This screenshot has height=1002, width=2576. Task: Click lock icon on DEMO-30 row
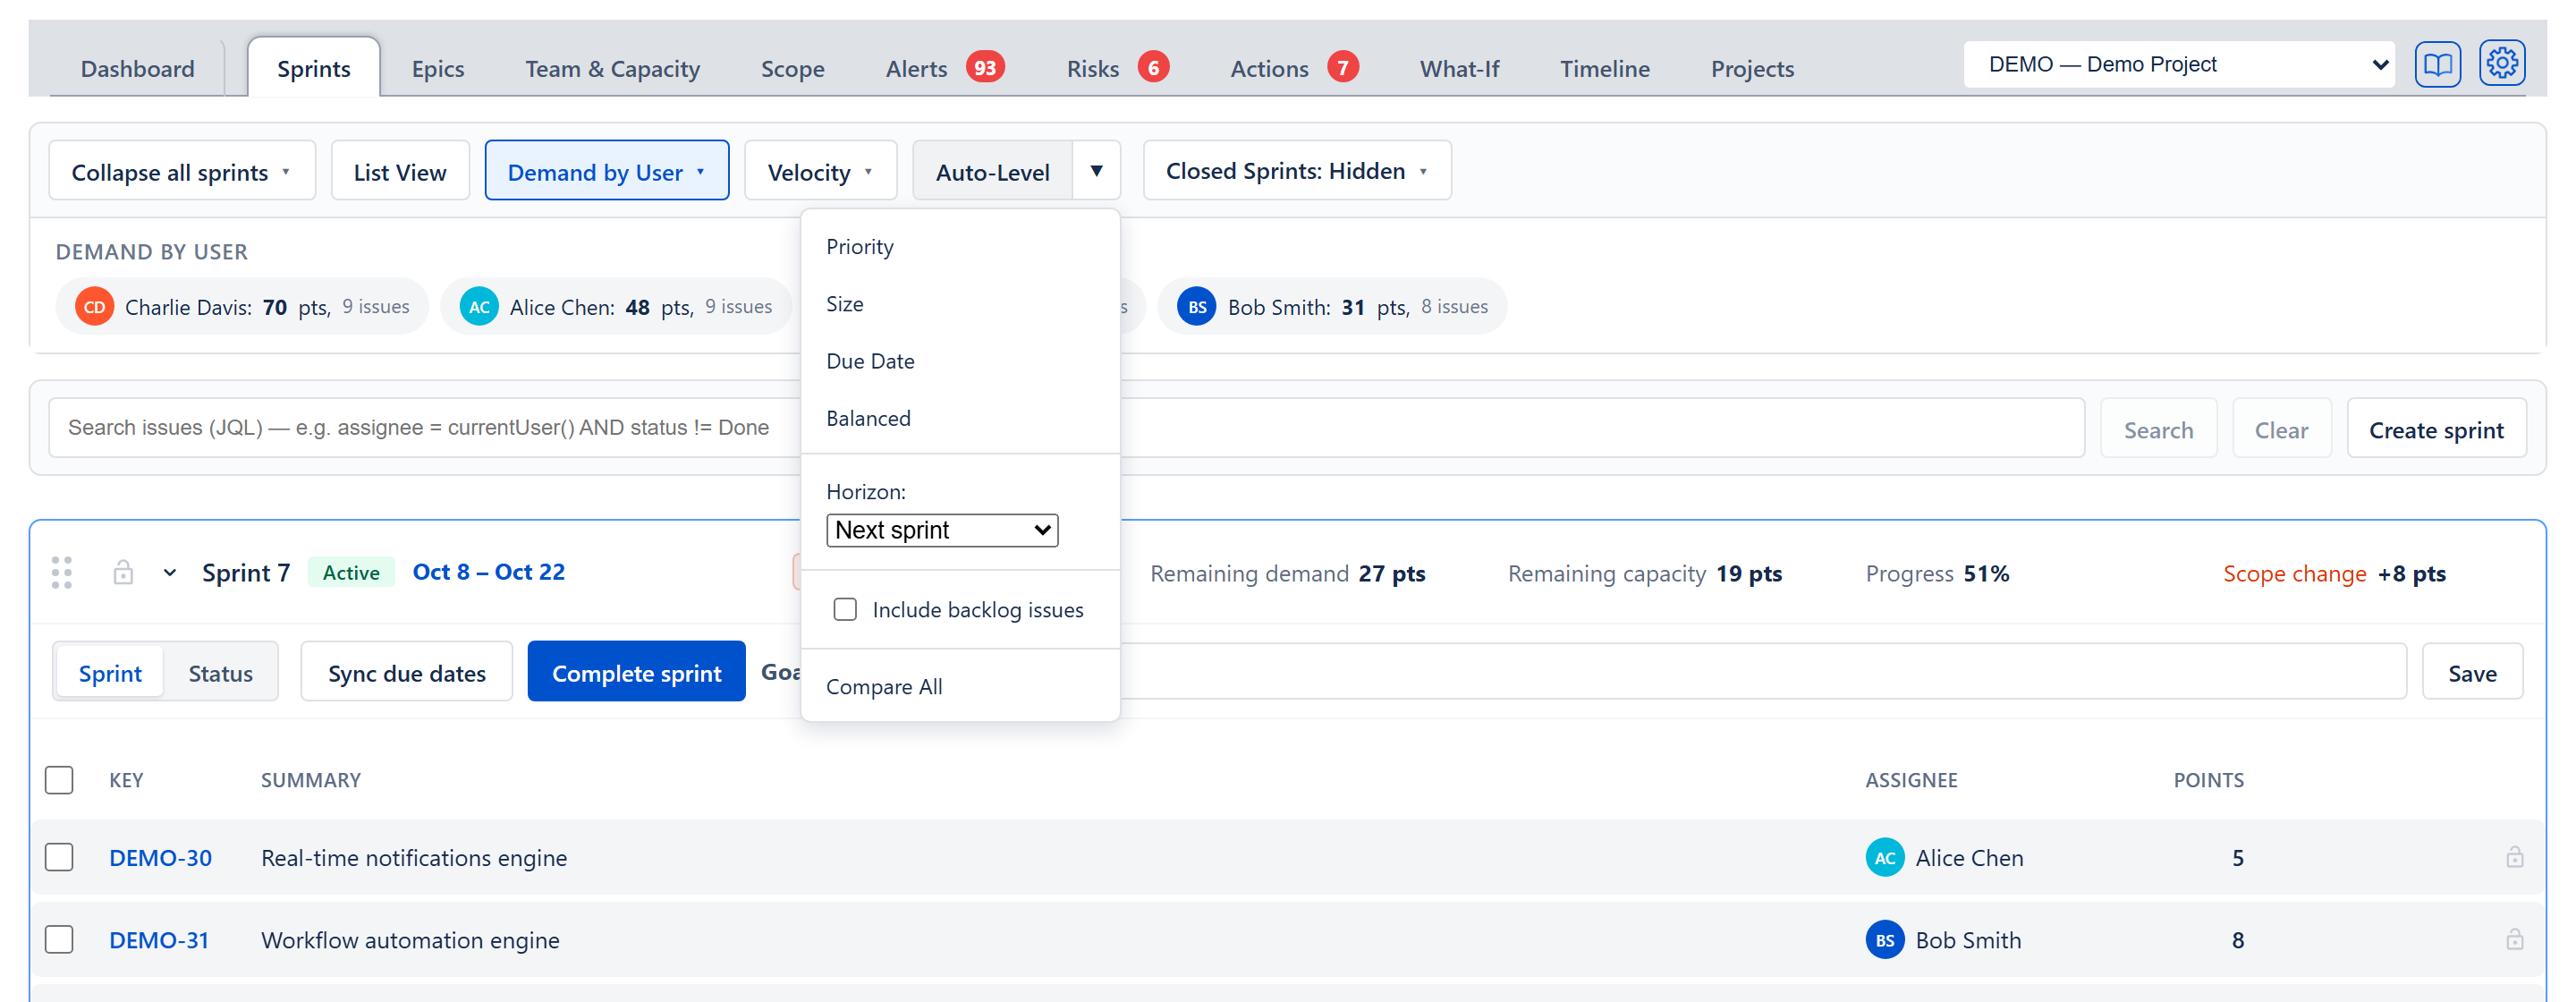(x=2514, y=857)
